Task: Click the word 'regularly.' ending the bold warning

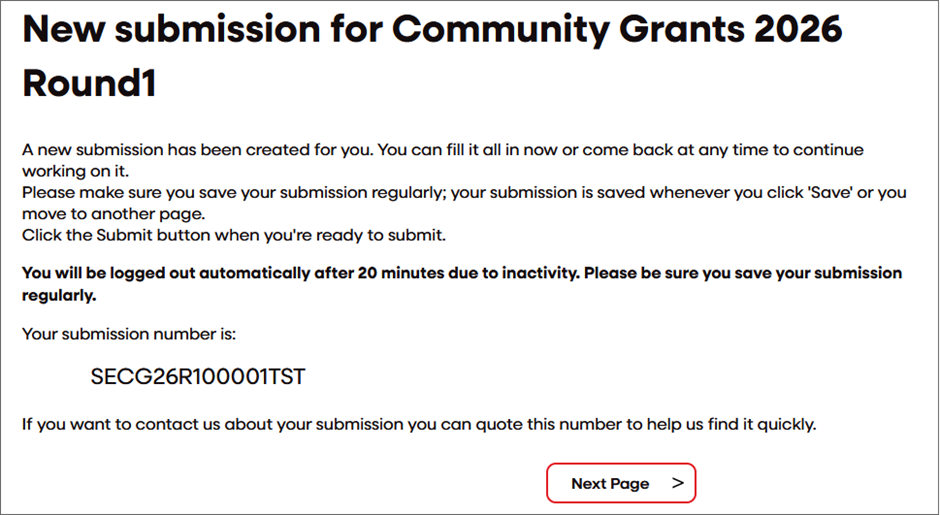Action: coord(59,295)
